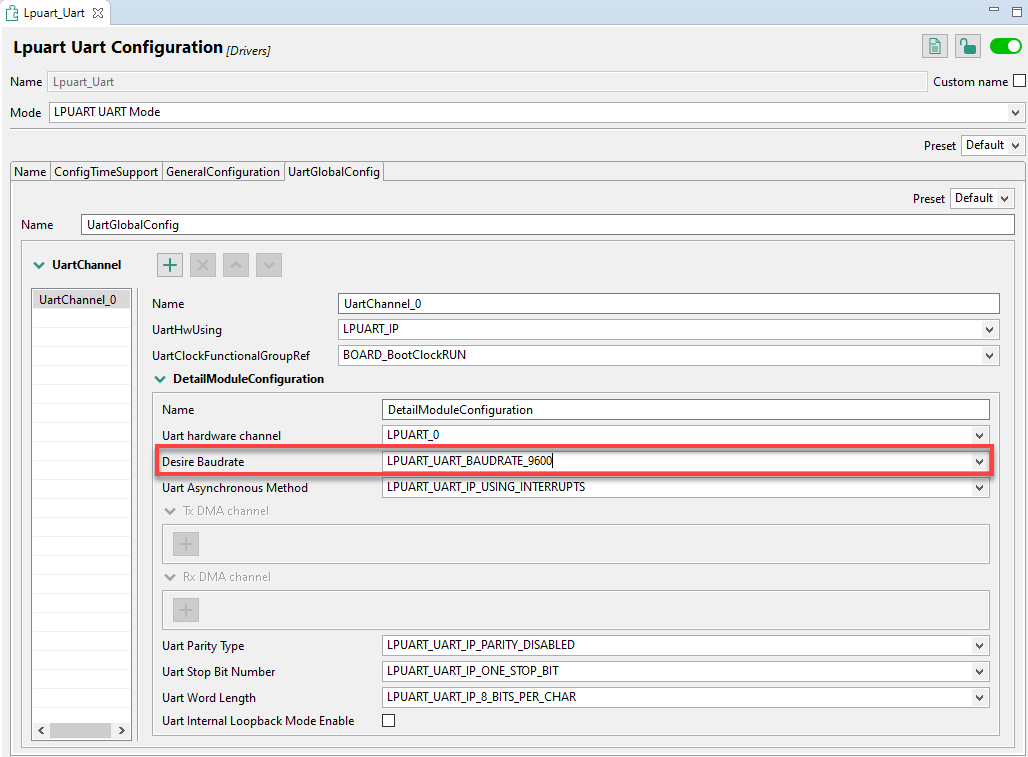
Task: Click the view source file icon
Action: coord(934,46)
